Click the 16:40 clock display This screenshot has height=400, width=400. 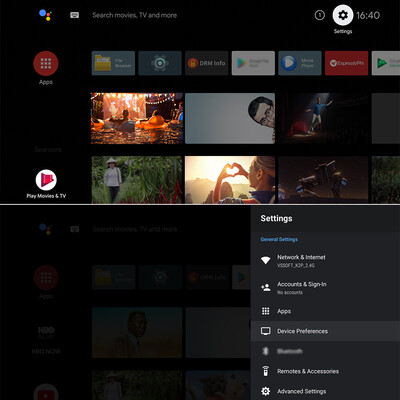tap(368, 15)
